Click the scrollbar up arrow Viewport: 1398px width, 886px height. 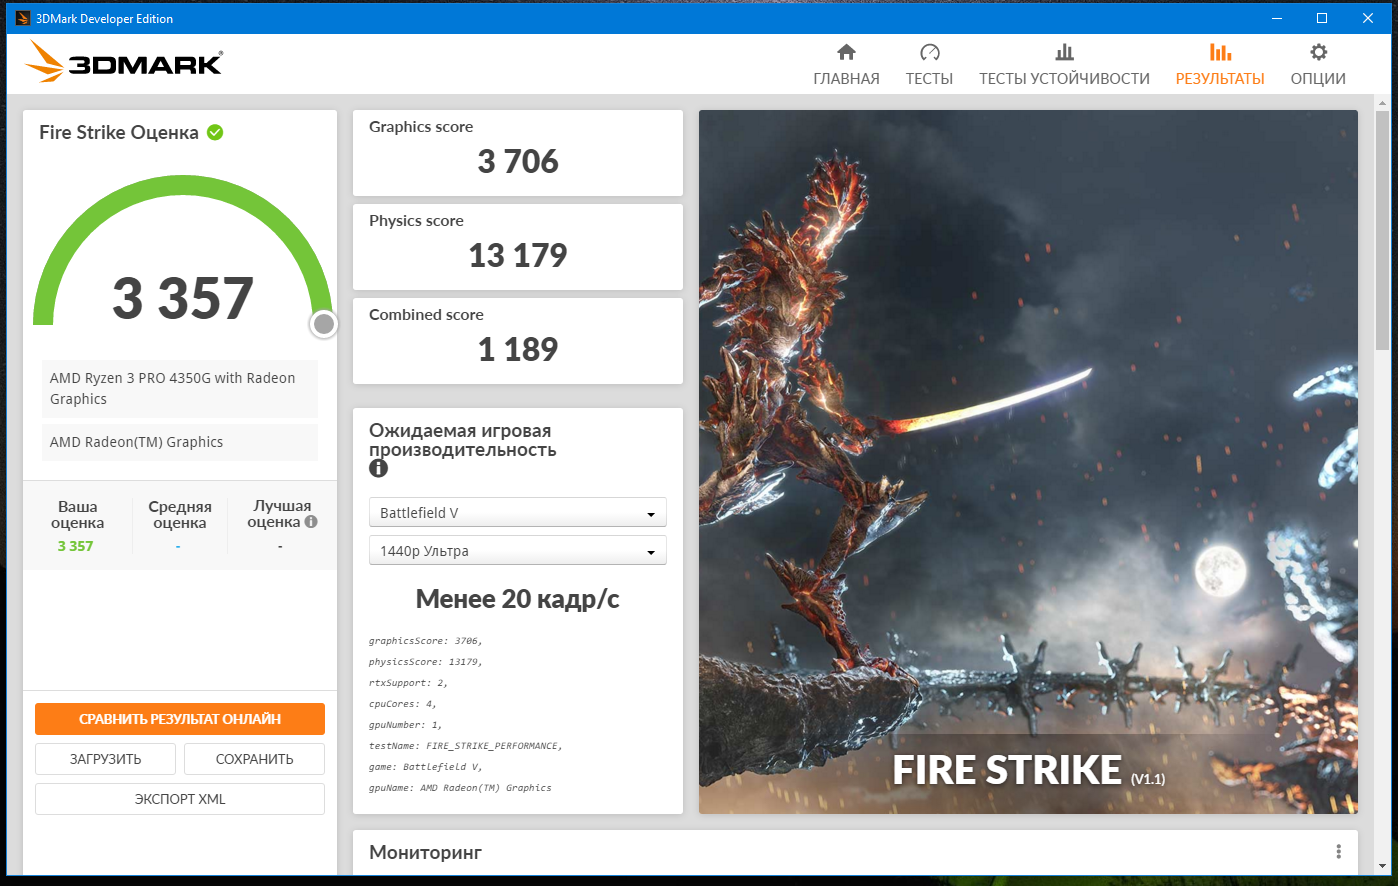pos(1383,102)
